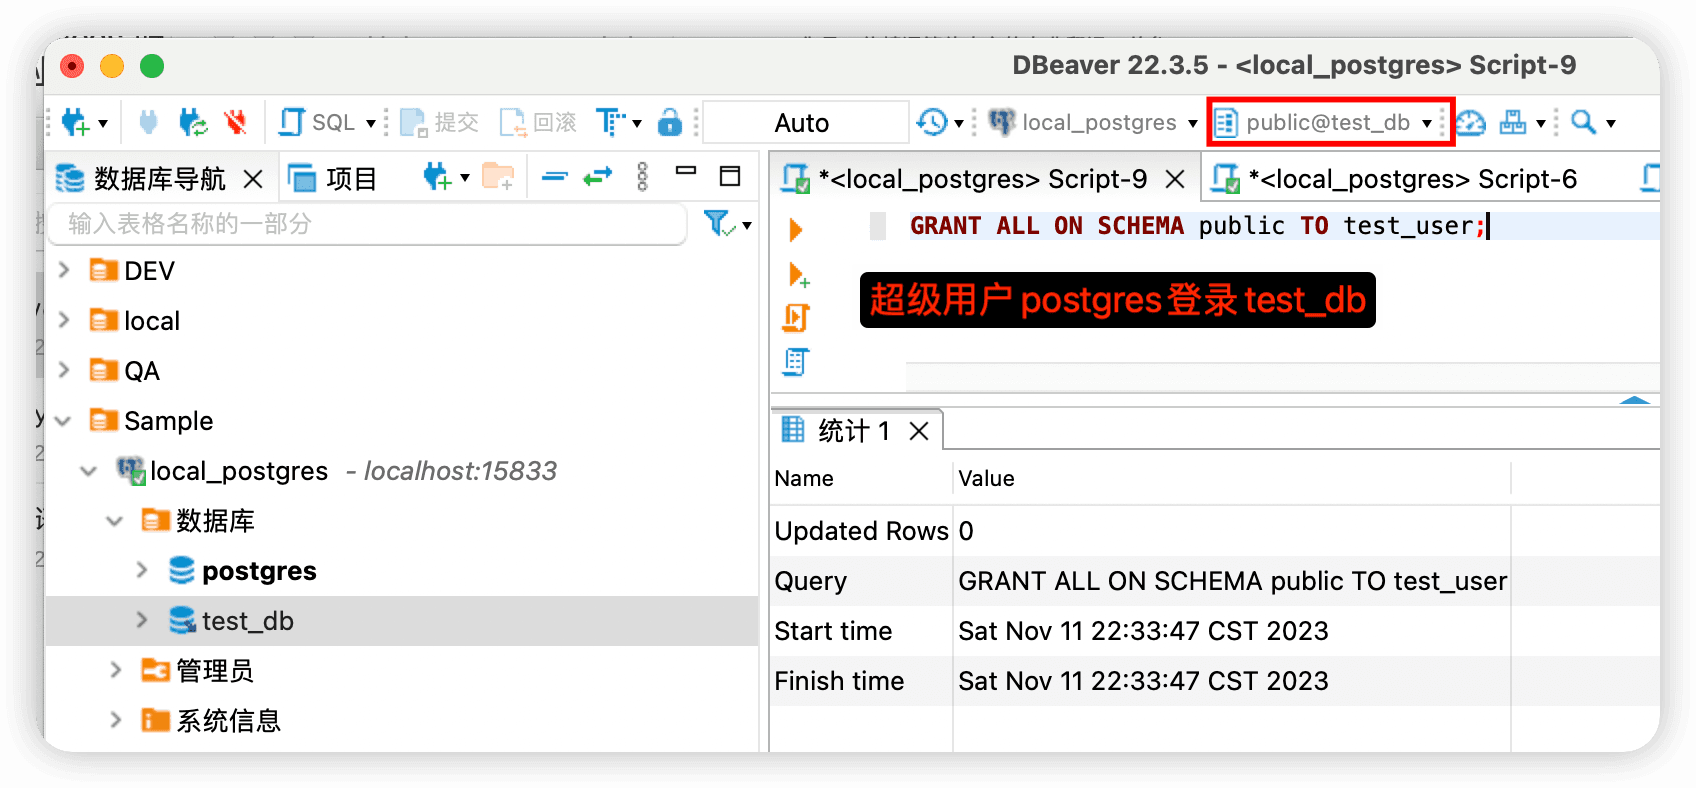Select the test_db database tree item
Image resolution: width=1696 pixels, height=788 pixels.
tap(231, 621)
